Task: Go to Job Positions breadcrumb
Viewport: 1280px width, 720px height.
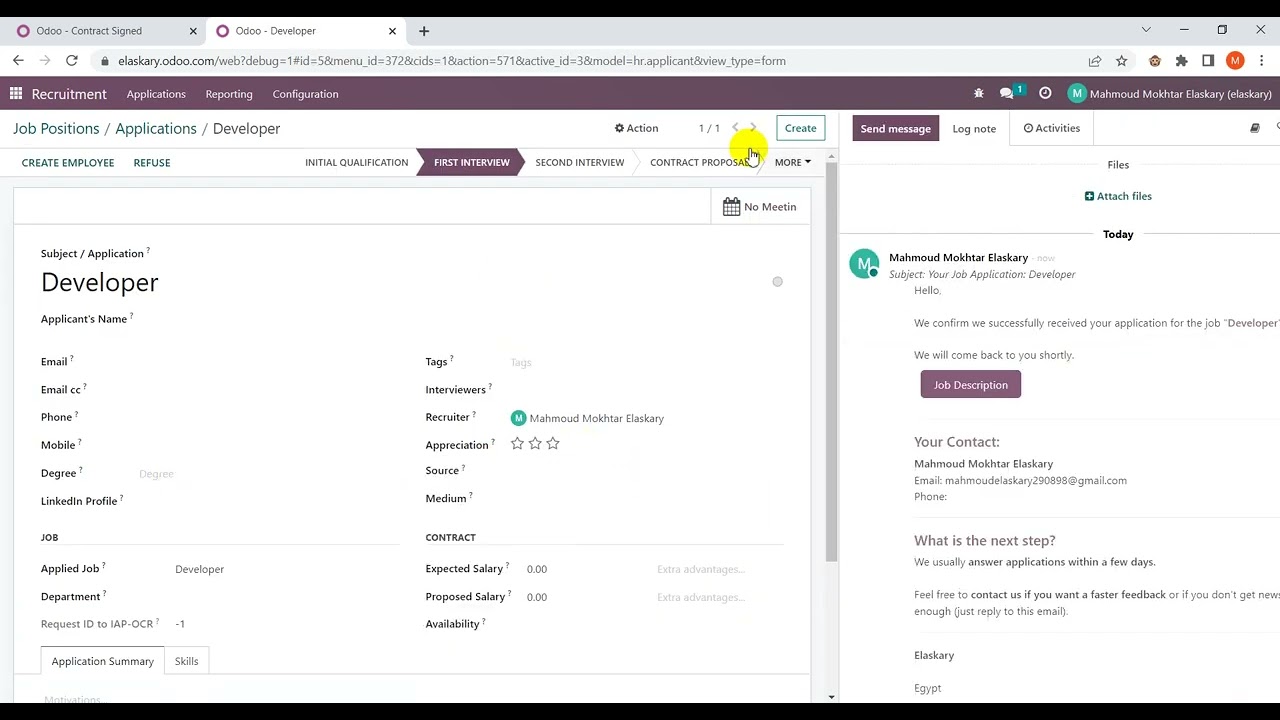Action: (56, 128)
